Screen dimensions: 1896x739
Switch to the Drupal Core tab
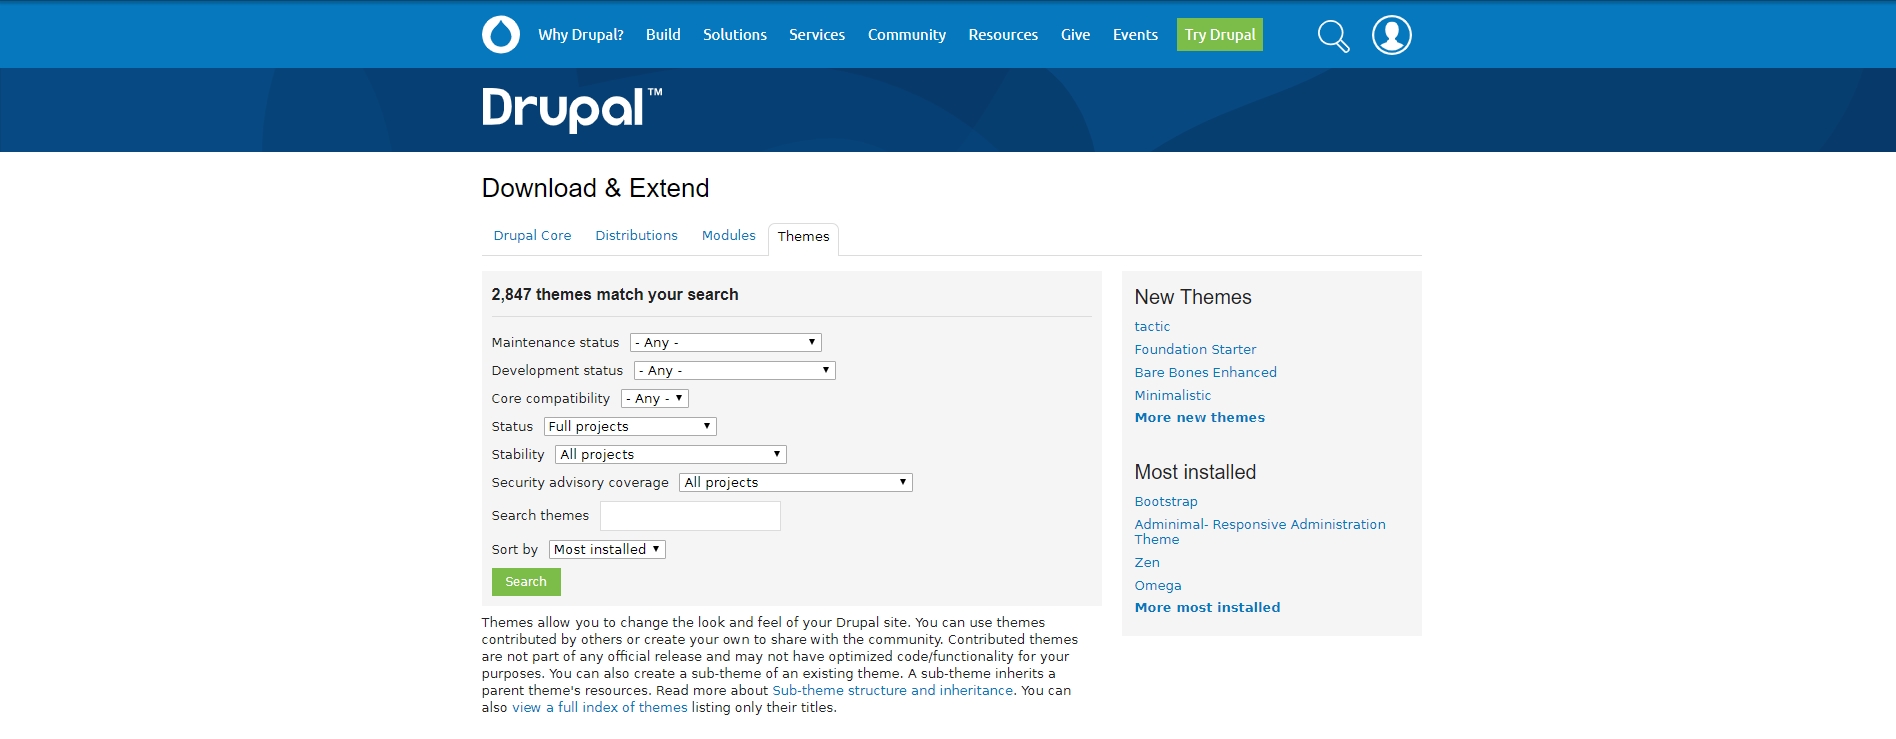[x=532, y=236]
